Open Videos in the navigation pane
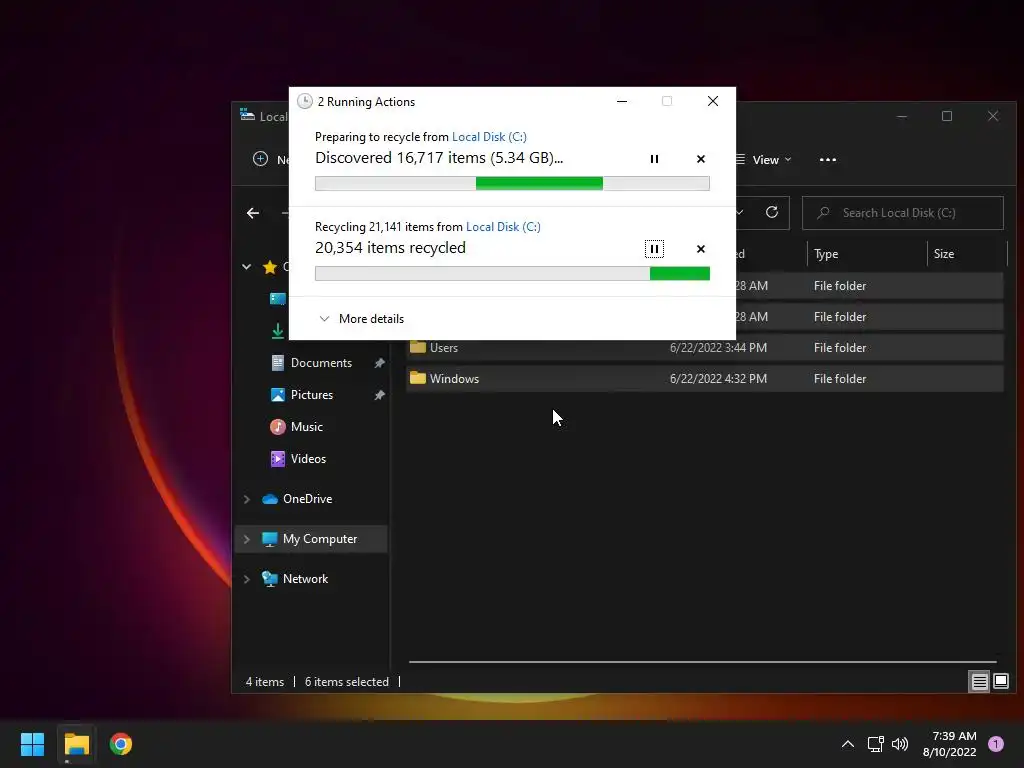The height and width of the screenshot is (768, 1024). pyautogui.click(x=308, y=458)
